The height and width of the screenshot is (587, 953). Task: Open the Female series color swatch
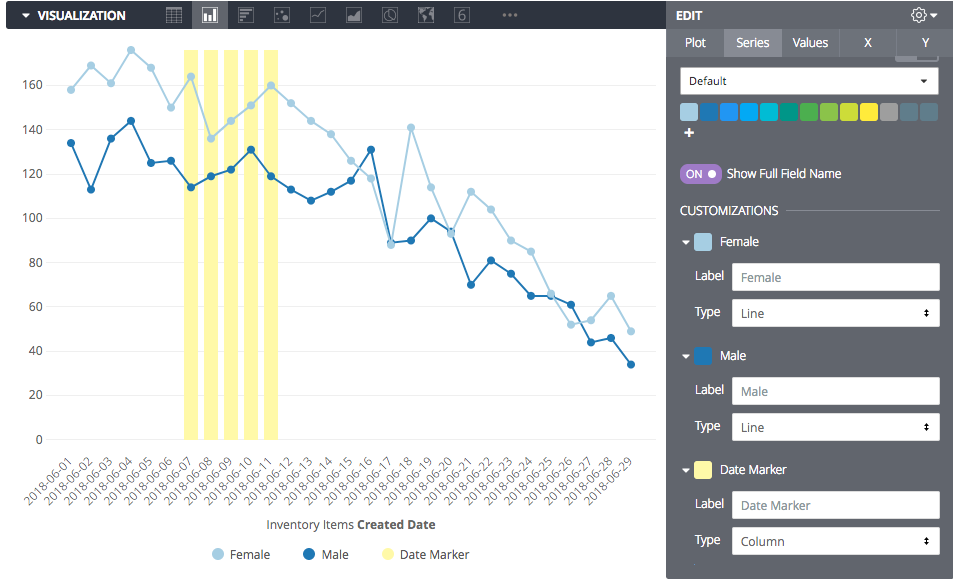tap(703, 242)
